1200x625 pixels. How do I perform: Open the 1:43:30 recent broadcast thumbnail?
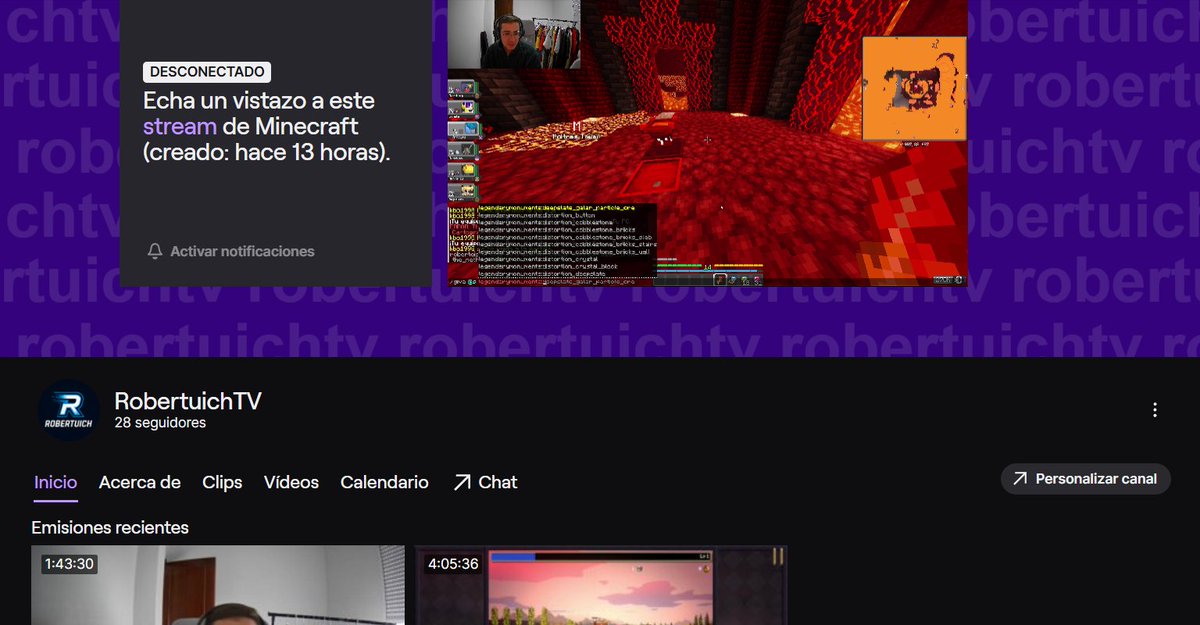pyautogui.click(x=218, y=585)
